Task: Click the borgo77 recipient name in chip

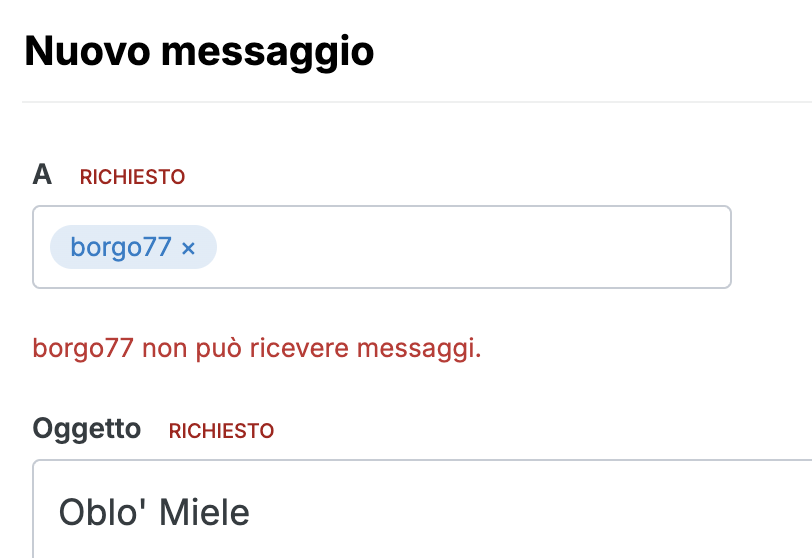Action: (x=121, y=247)
